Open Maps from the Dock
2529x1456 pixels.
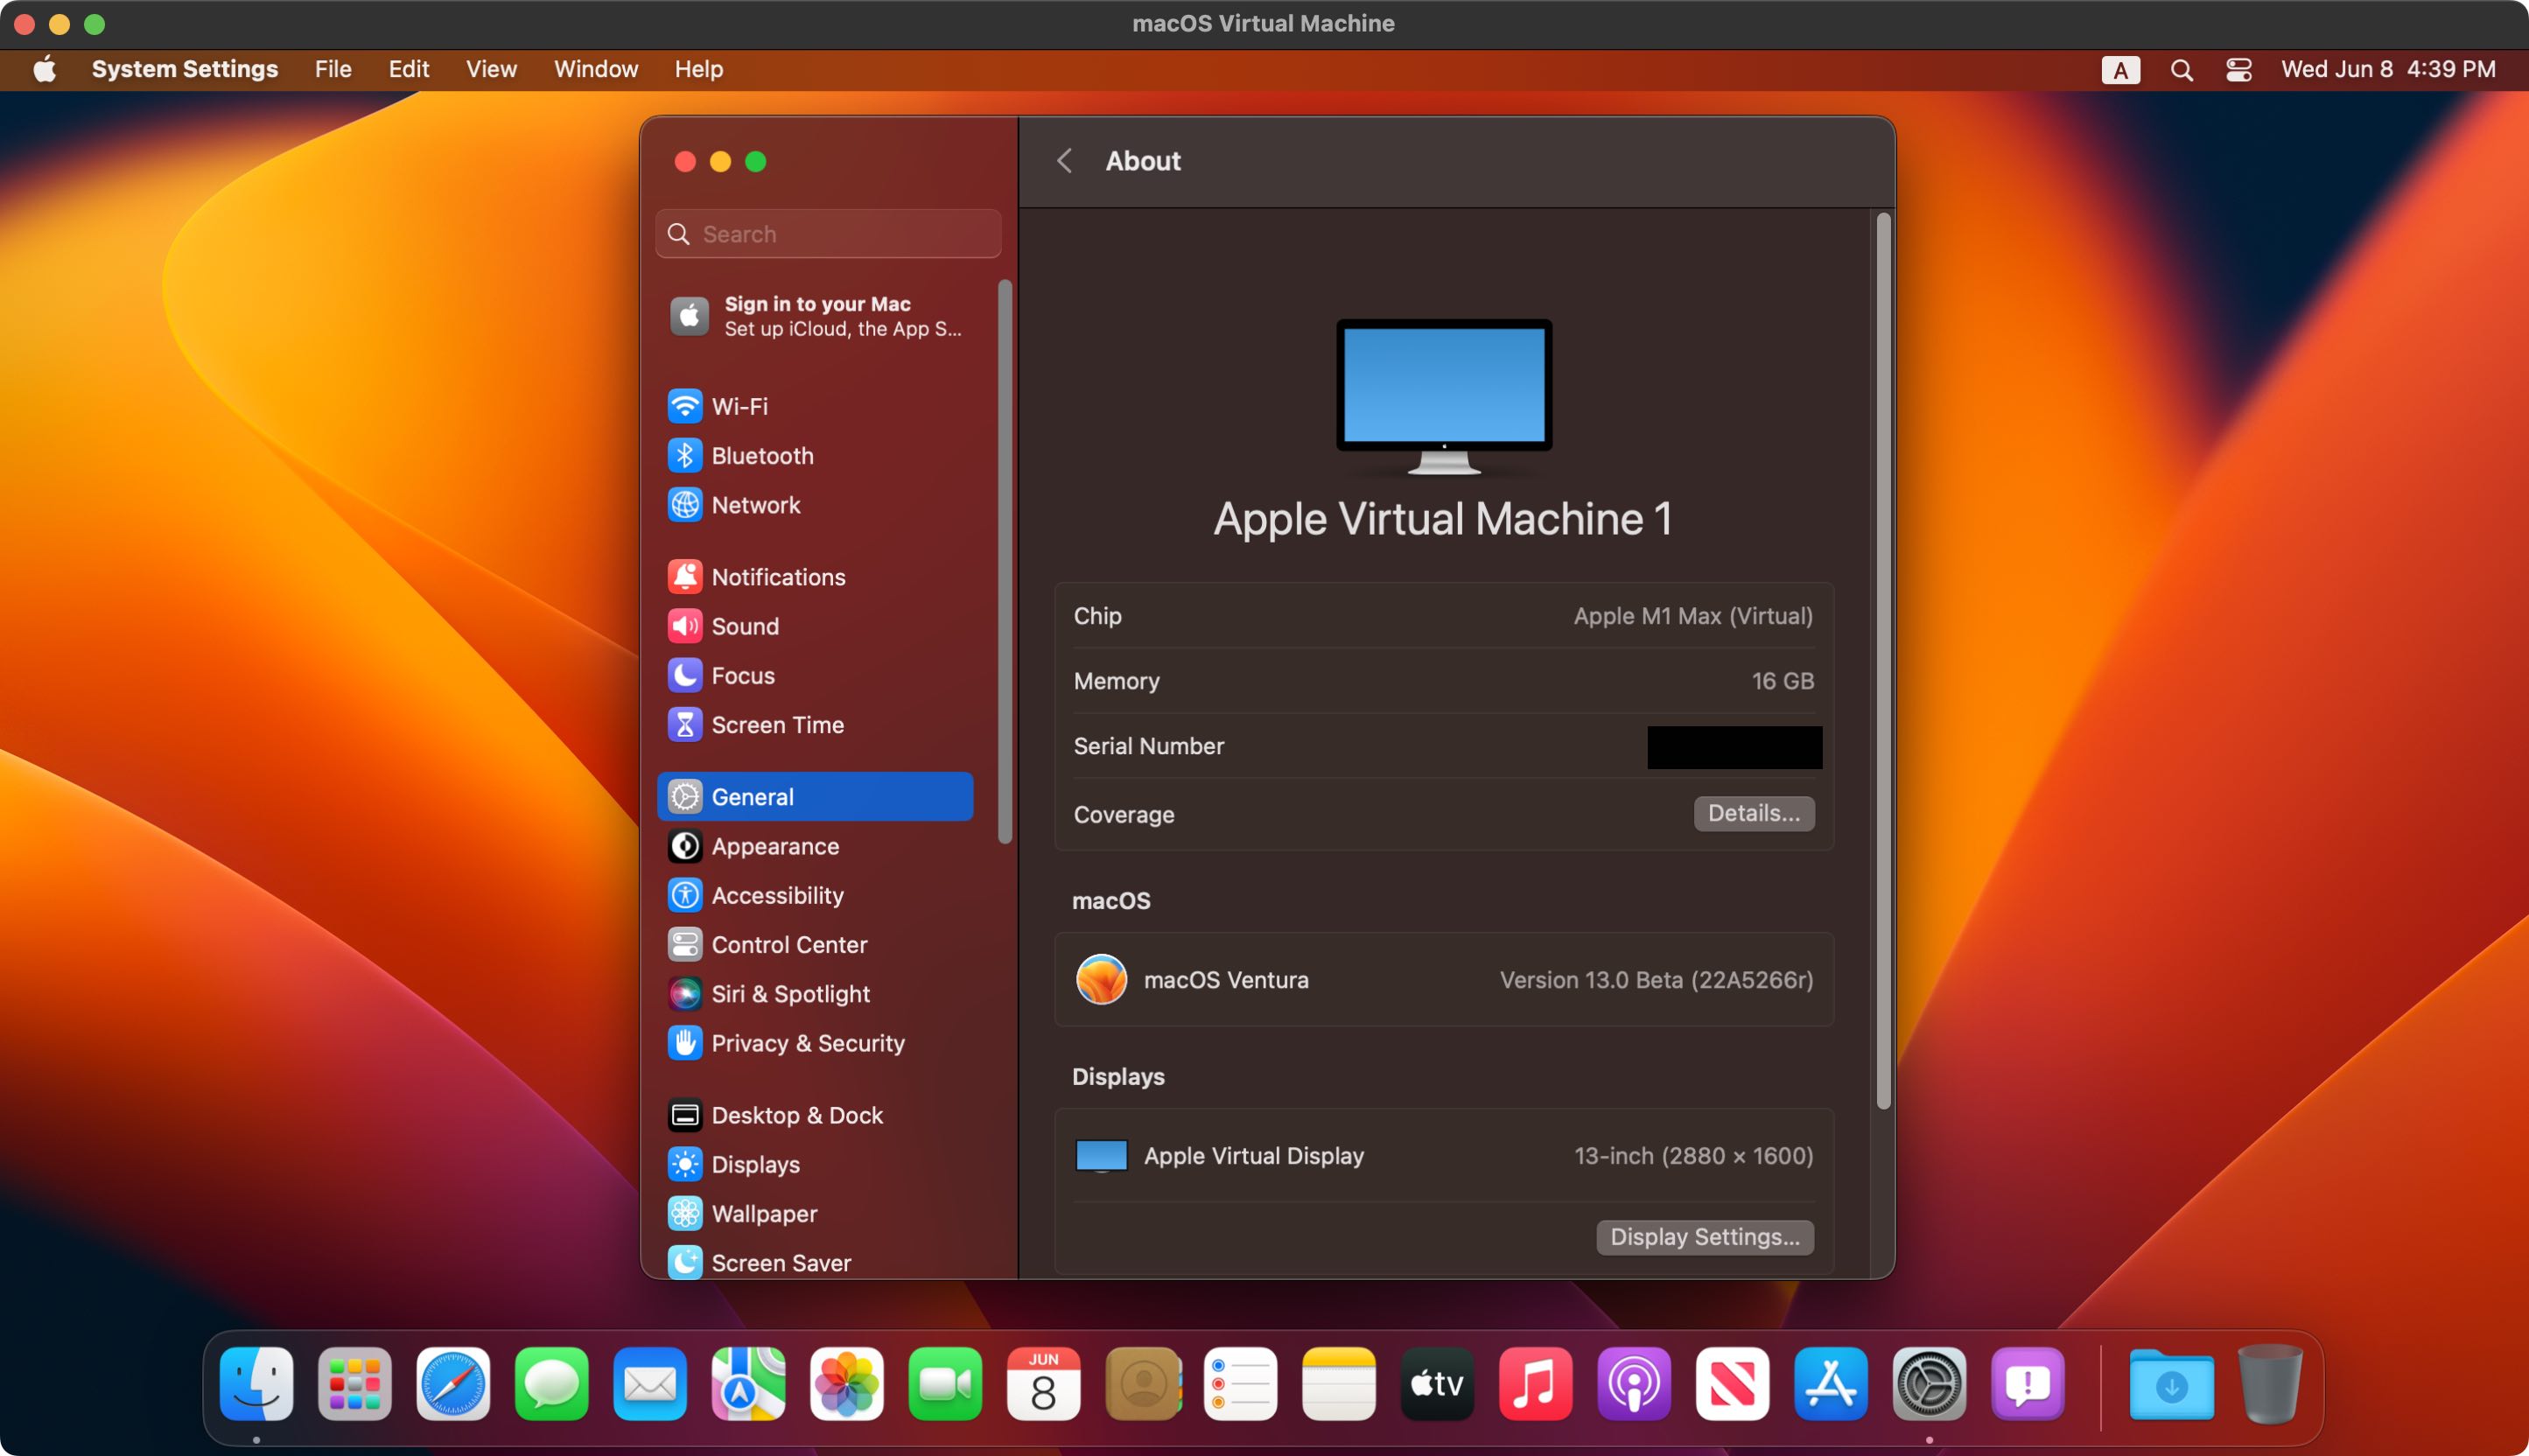tap(748, 1385)
